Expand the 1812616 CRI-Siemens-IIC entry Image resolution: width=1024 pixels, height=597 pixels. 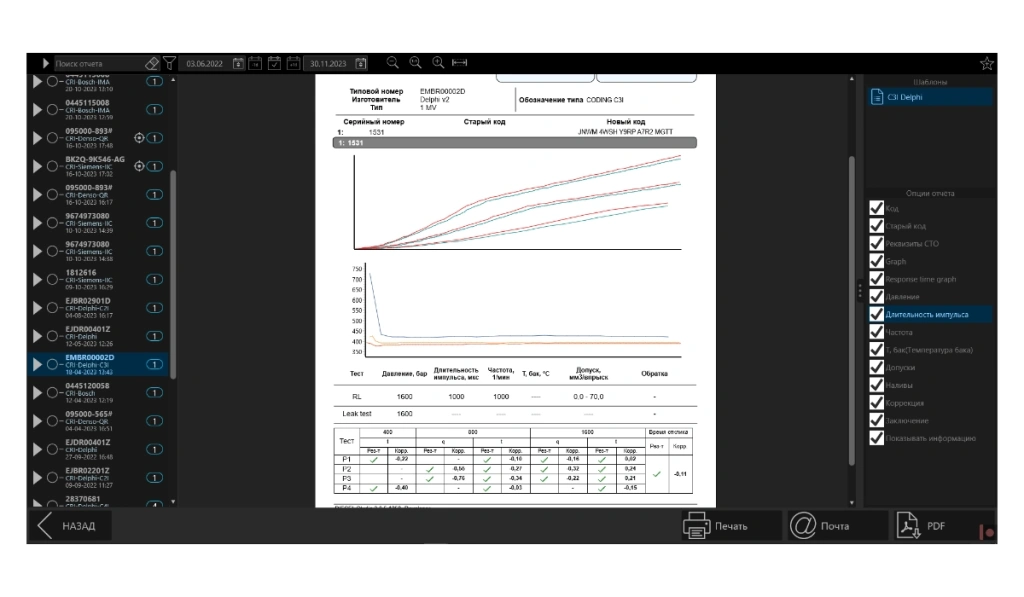[37, 279]
